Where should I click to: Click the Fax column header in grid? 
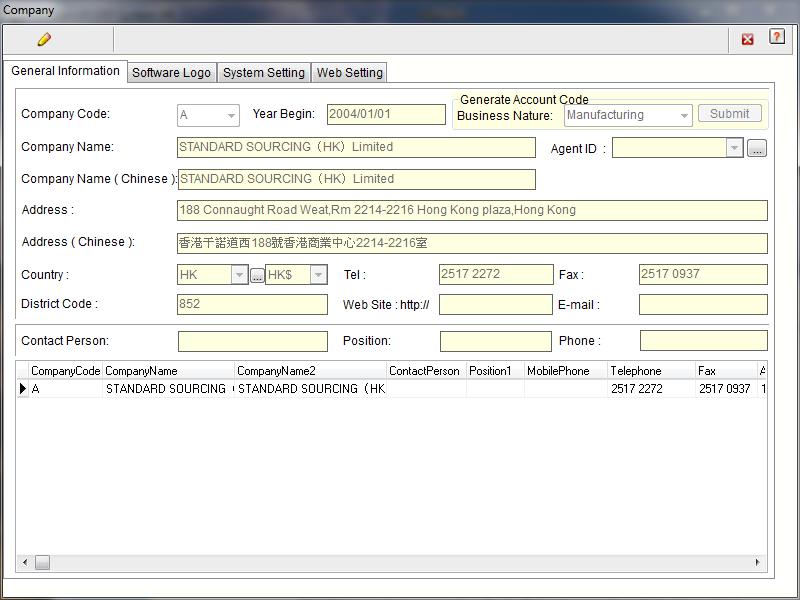(x=726, y=371)
